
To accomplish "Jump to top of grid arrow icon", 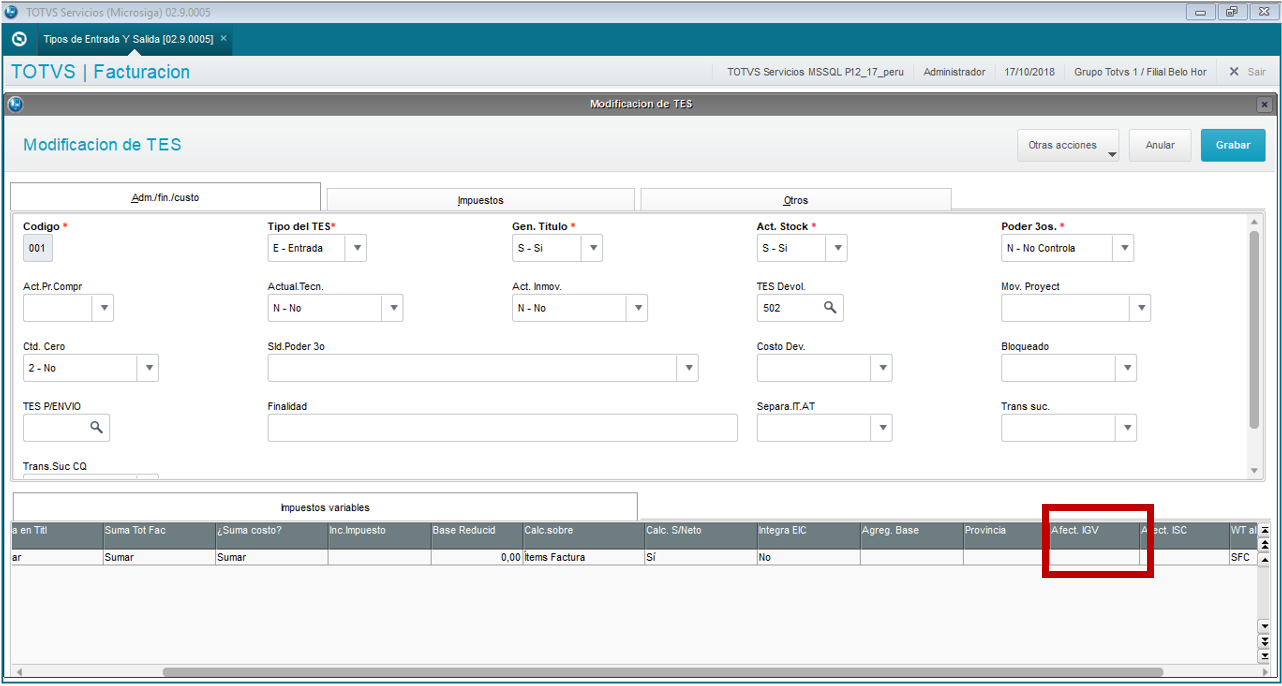I will click(x=1264, y=530).
